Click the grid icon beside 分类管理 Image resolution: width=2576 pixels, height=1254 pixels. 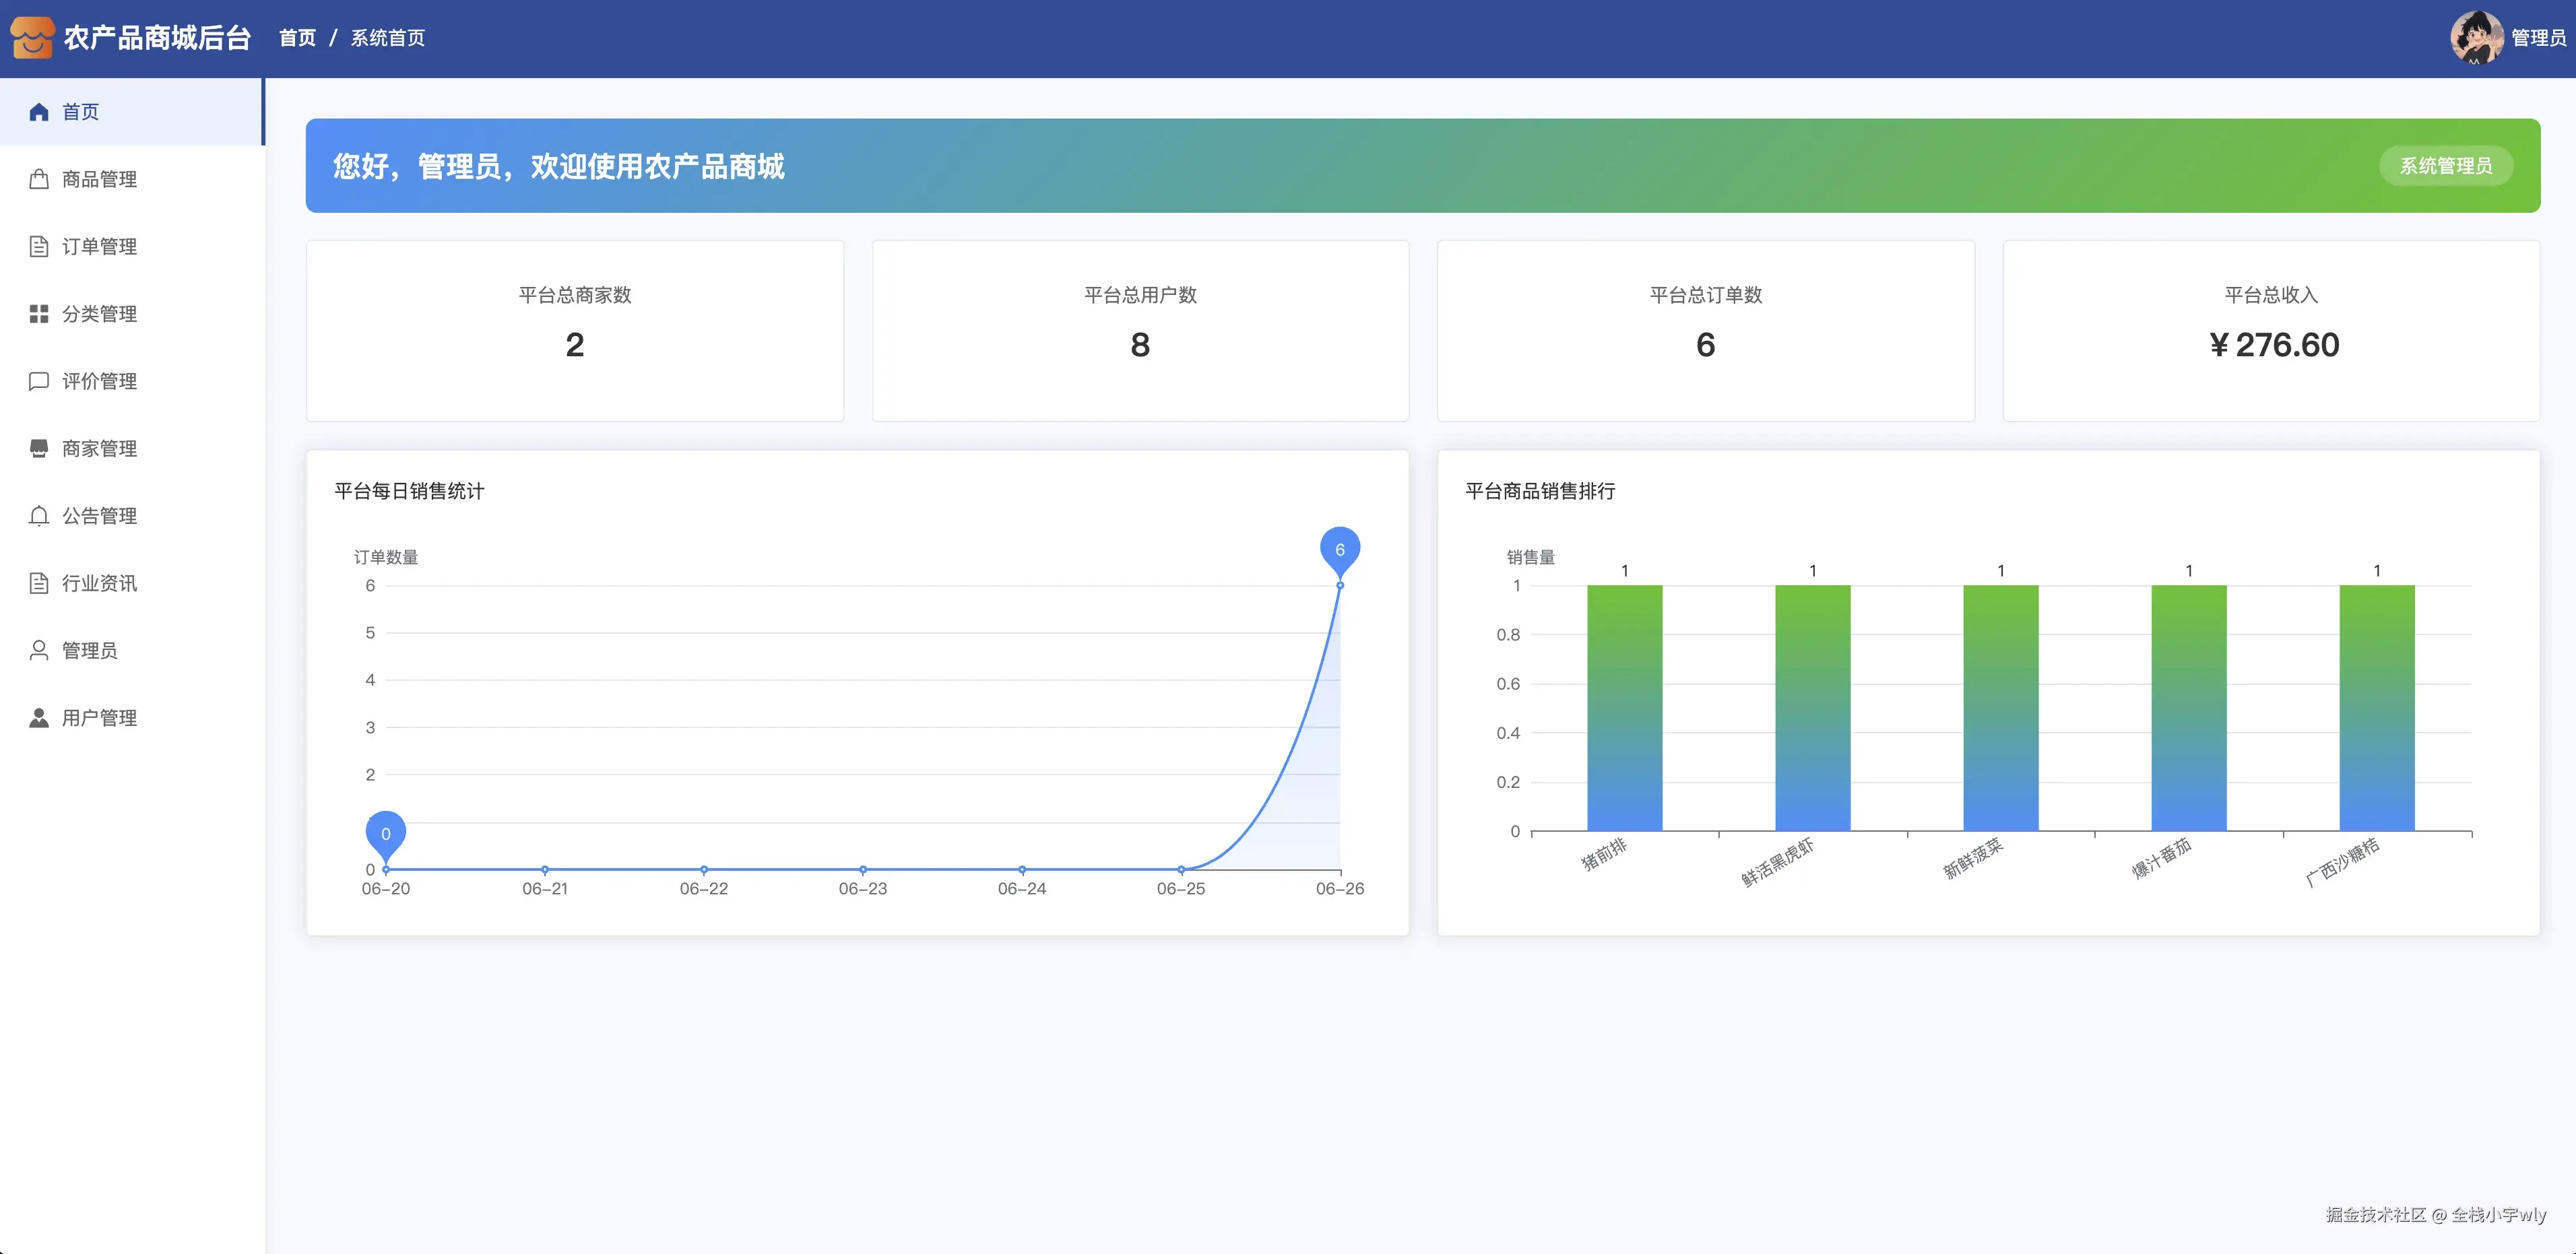39,314
